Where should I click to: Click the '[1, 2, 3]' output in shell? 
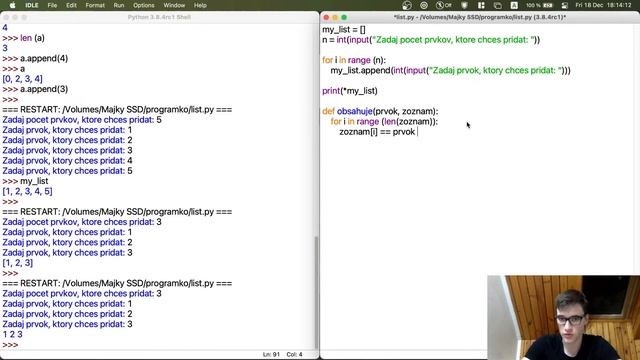(x=18, y=263)
